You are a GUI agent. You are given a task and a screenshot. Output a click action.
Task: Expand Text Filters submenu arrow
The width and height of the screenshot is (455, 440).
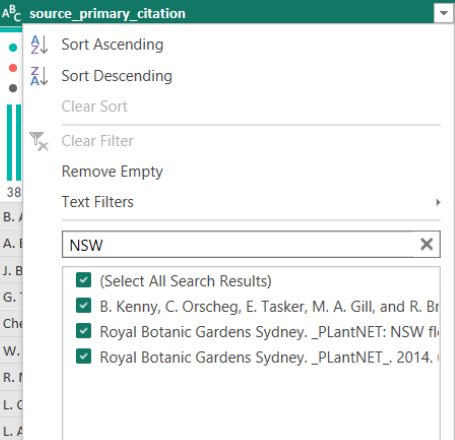click(x=438, y=202)
